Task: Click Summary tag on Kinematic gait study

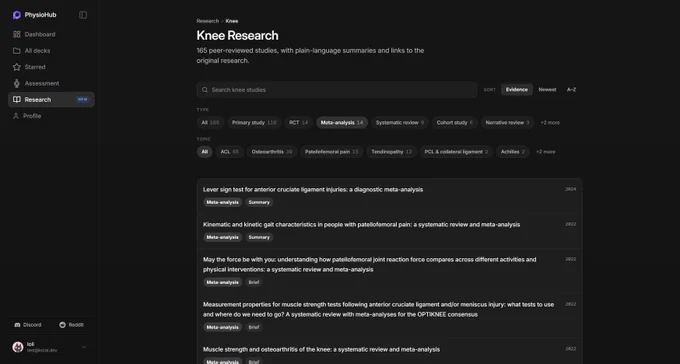Action: click(259, 237)
